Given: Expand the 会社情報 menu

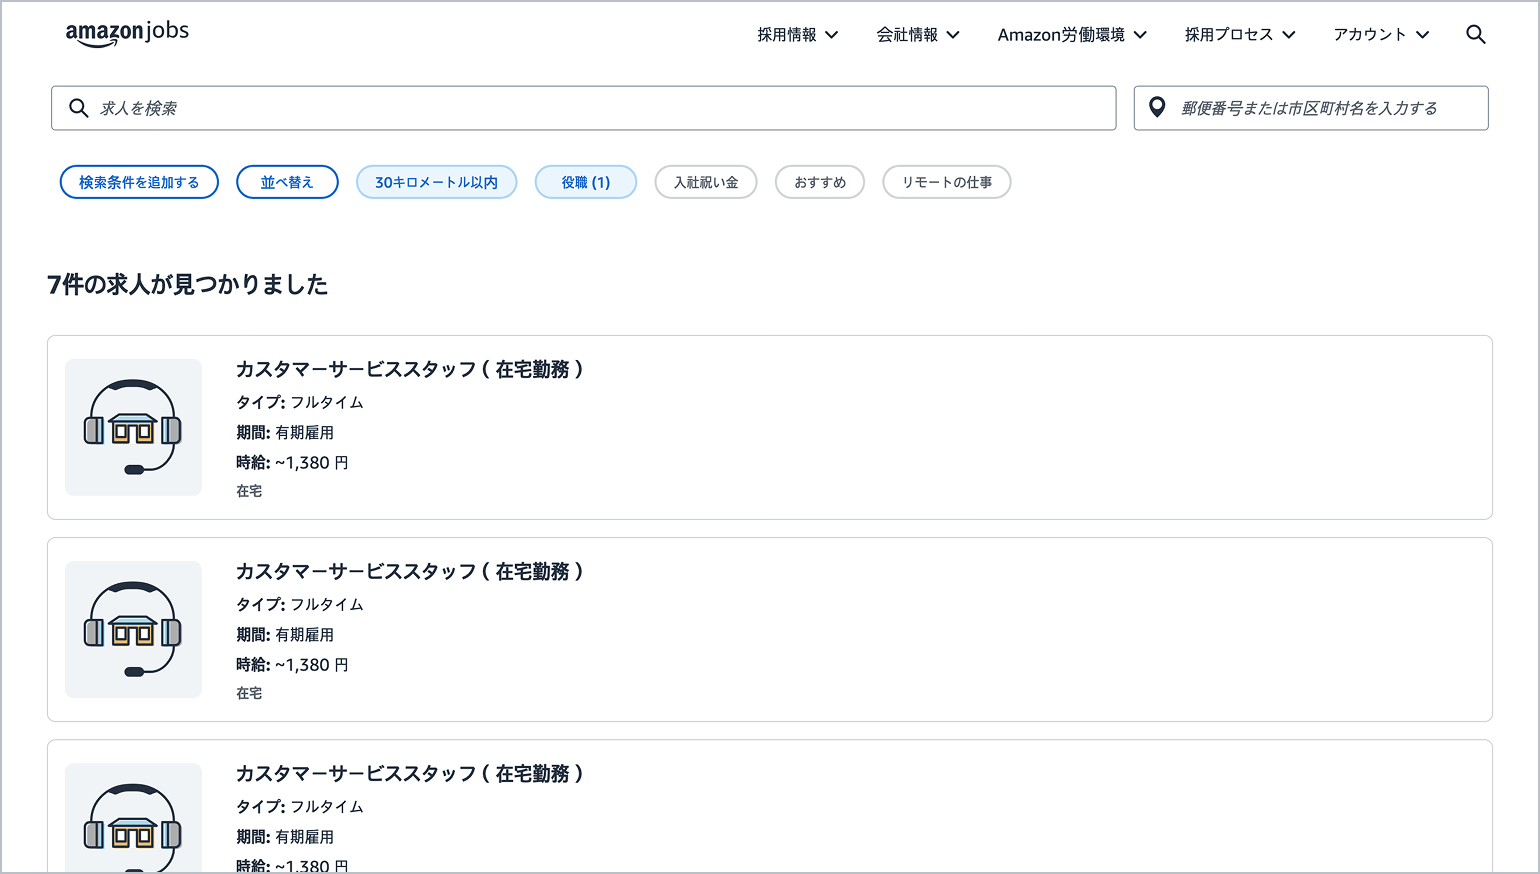Looking at the screenshot, I should pyautogui.click(x=918, y=34).
